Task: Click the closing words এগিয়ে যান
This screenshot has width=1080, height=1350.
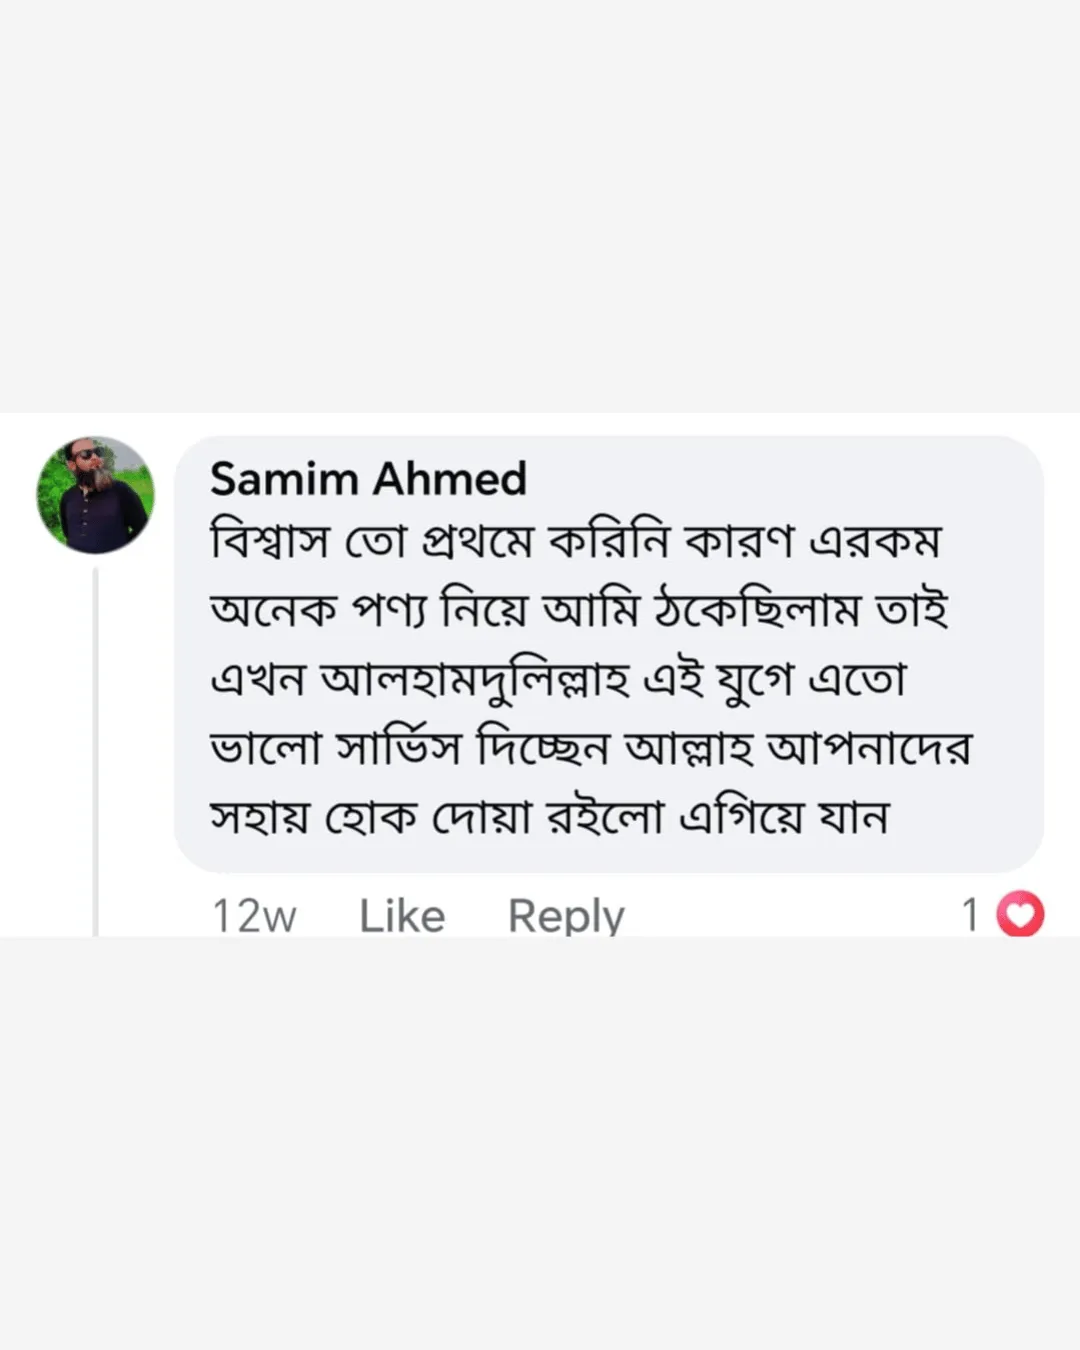Action: tap(784, 817)
